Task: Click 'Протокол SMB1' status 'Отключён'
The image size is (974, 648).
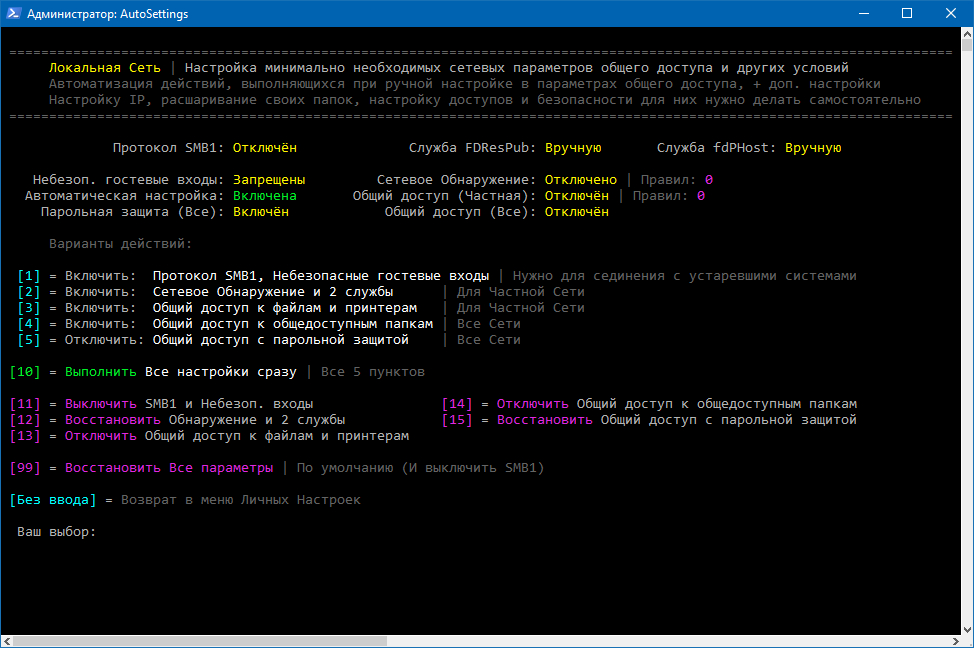Action: click(265, 148)
